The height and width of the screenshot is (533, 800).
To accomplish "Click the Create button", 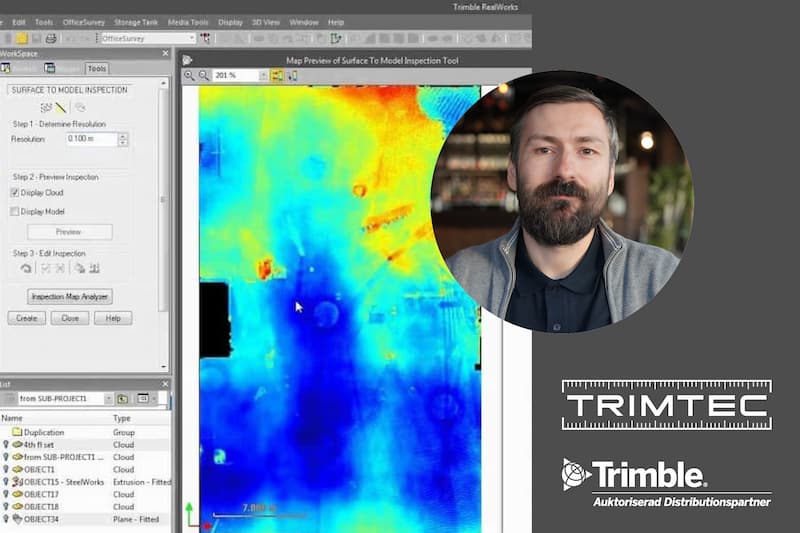I will 27,318.
